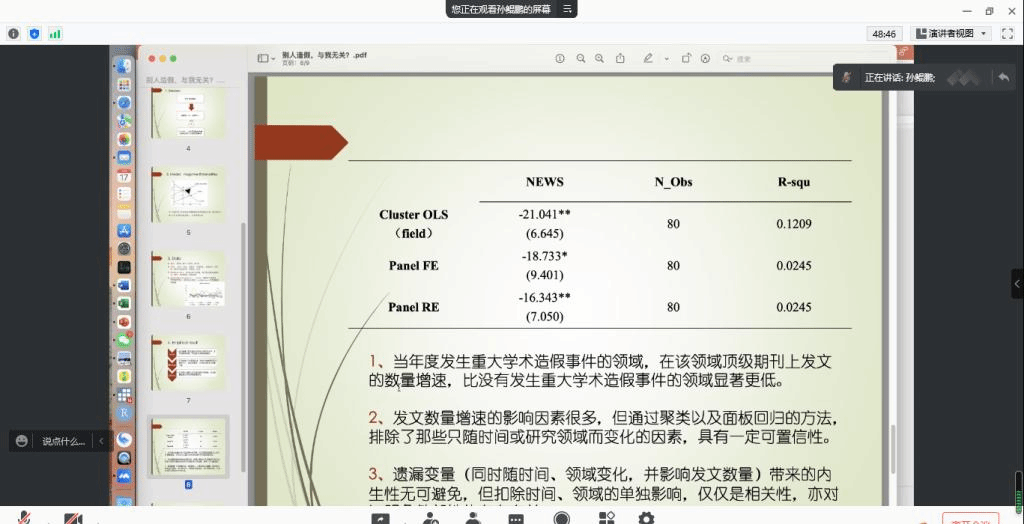Open the markup pen options chevron
Image resolution: width=1024 pixels, height=524 pixels.
tap(666, 59)
